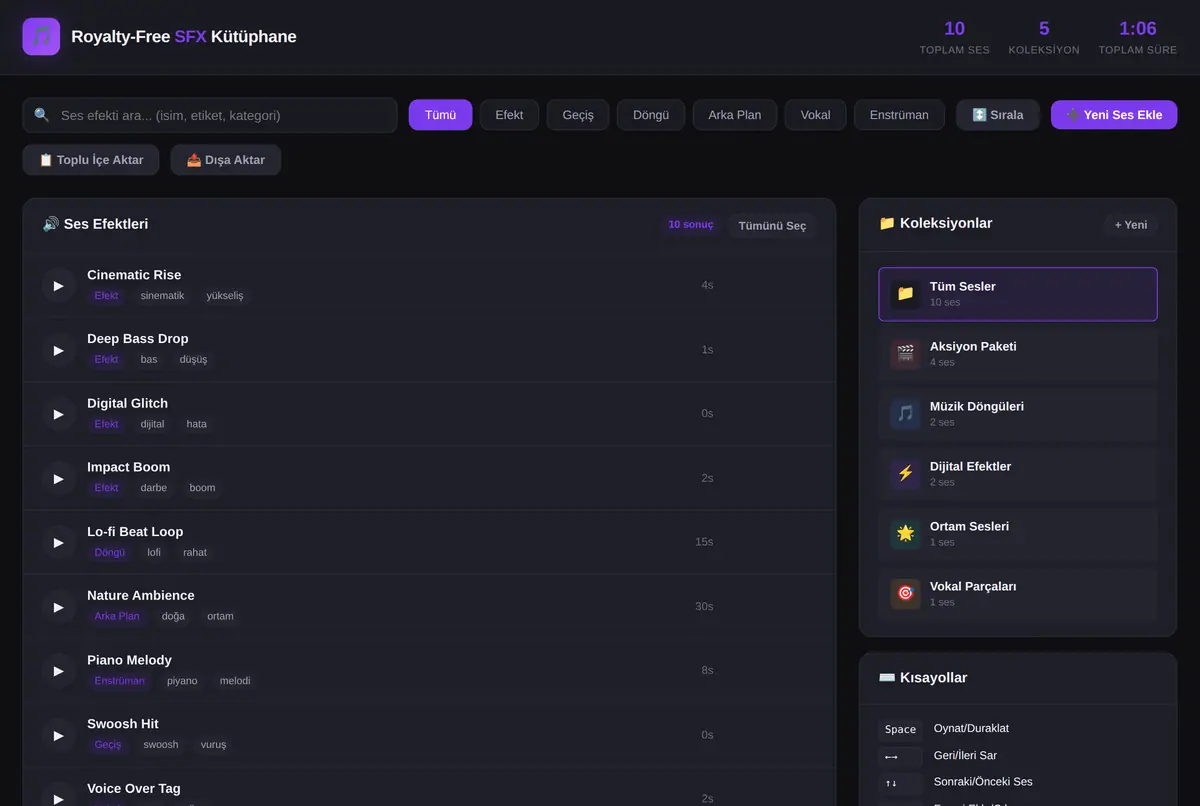
Task: Filter sounds by Vokal category
Action: [815, 115]
